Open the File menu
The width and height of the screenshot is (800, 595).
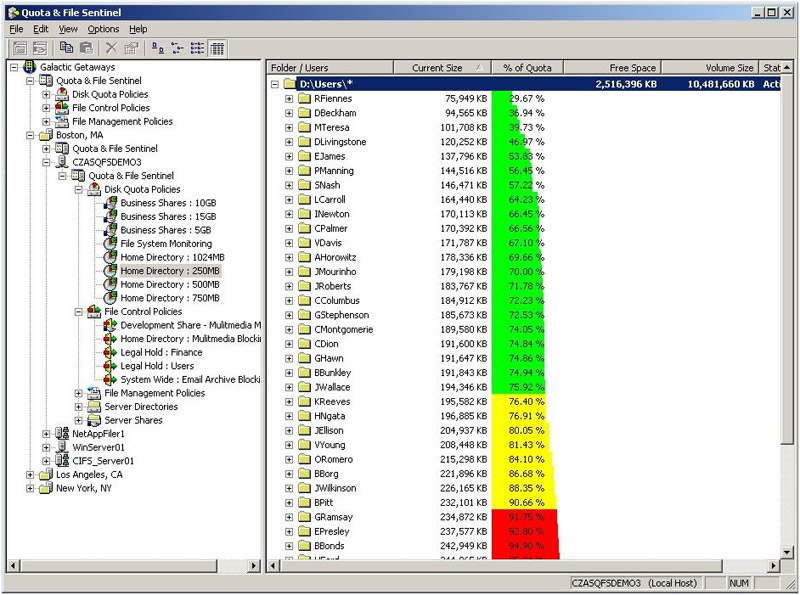[x=16, y=29]
